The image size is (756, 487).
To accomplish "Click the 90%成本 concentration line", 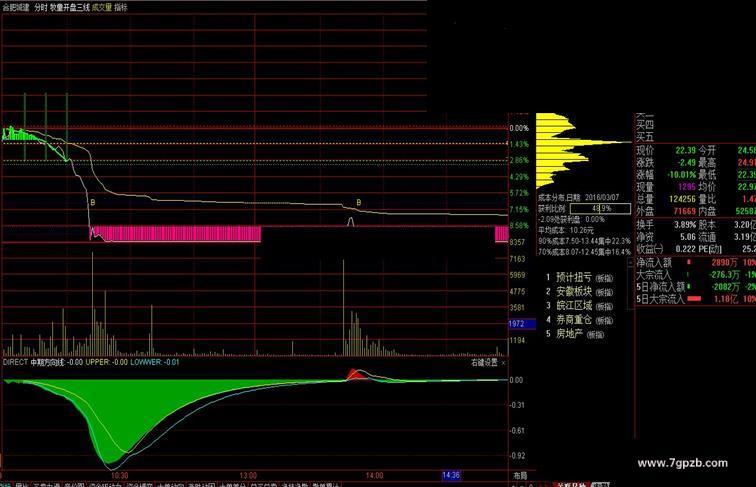I will [584, 241].
